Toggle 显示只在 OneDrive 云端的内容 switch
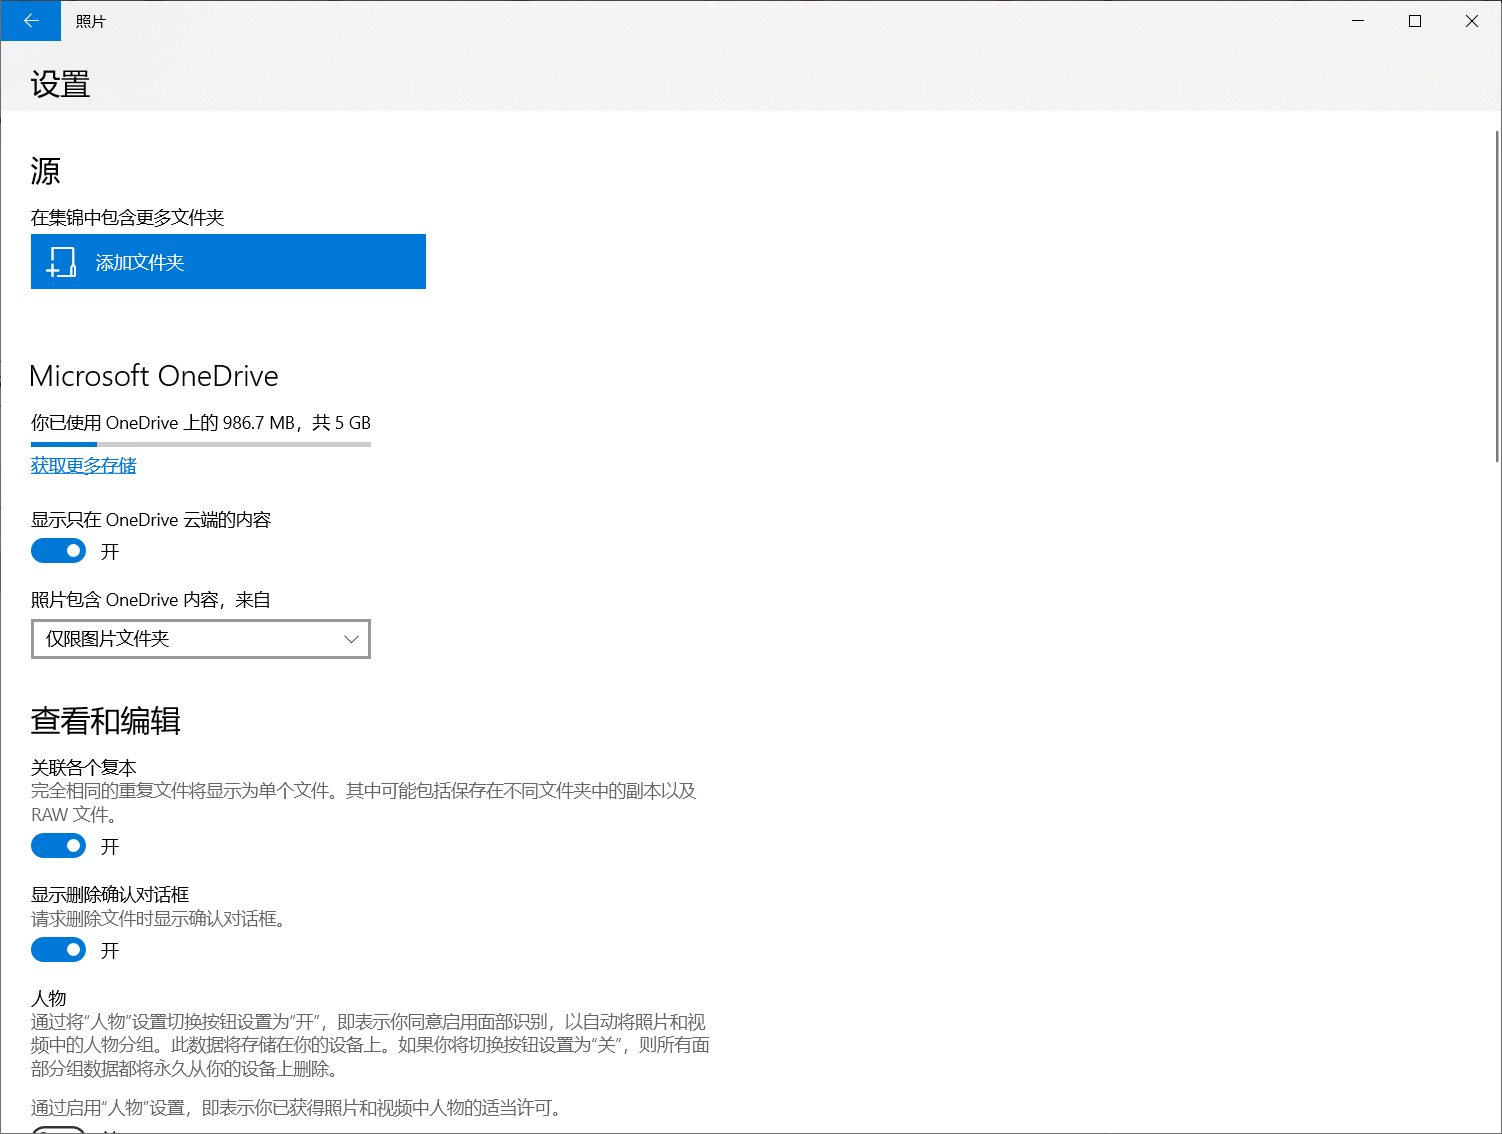The image size is (1502, 1134). point(58,551)
